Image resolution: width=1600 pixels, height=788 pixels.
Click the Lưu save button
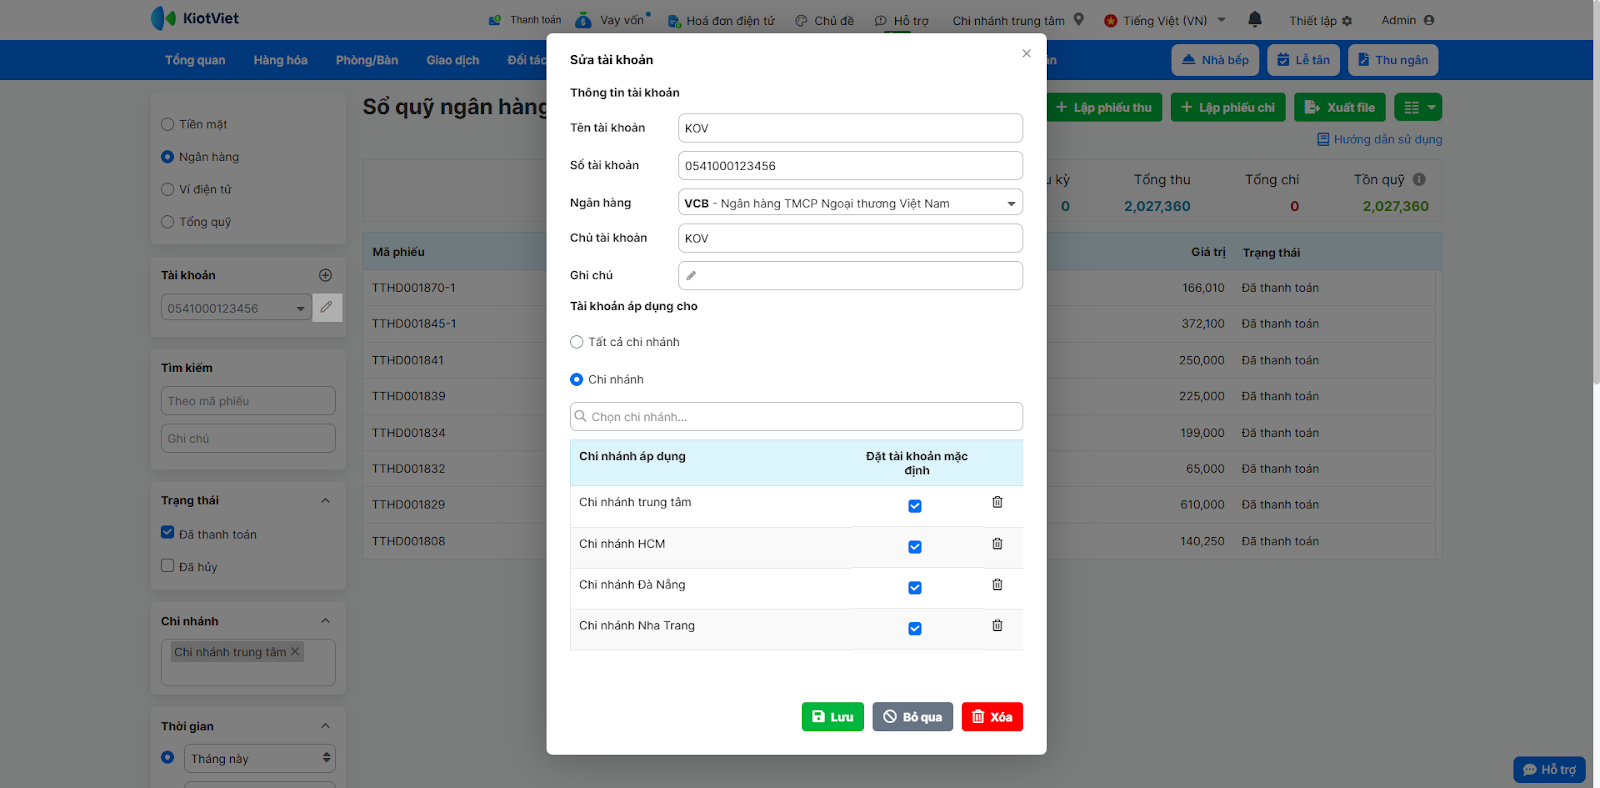[833, 717]
